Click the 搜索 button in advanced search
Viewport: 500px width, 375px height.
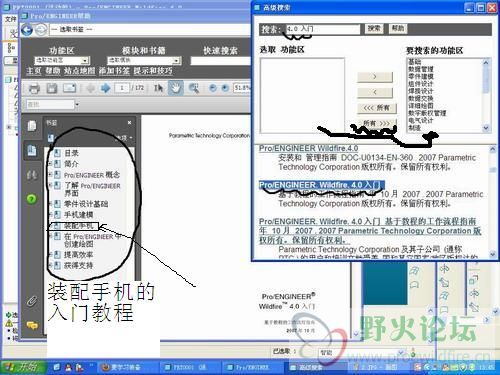(x=374, y=29)
